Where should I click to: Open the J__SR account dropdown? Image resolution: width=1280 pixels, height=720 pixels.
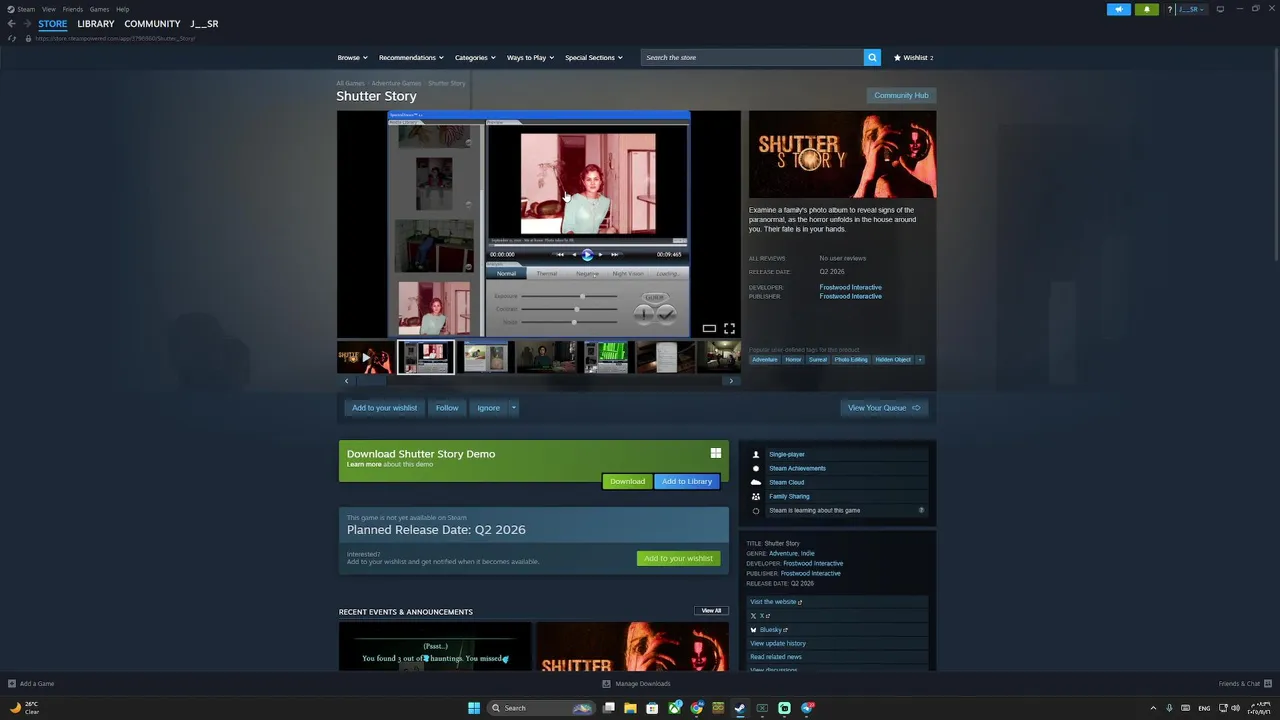click(1191, 9)
